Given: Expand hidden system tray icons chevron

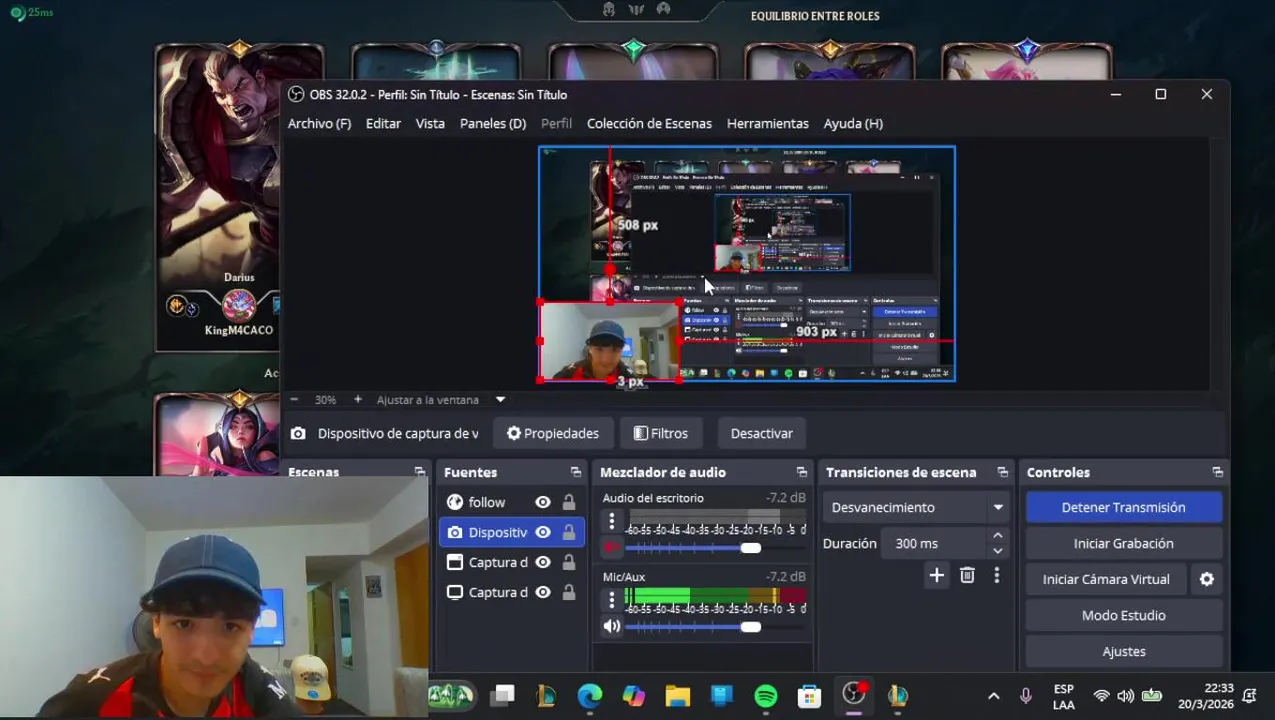Looking at the screenshot, I should click(x=993, y=696).
